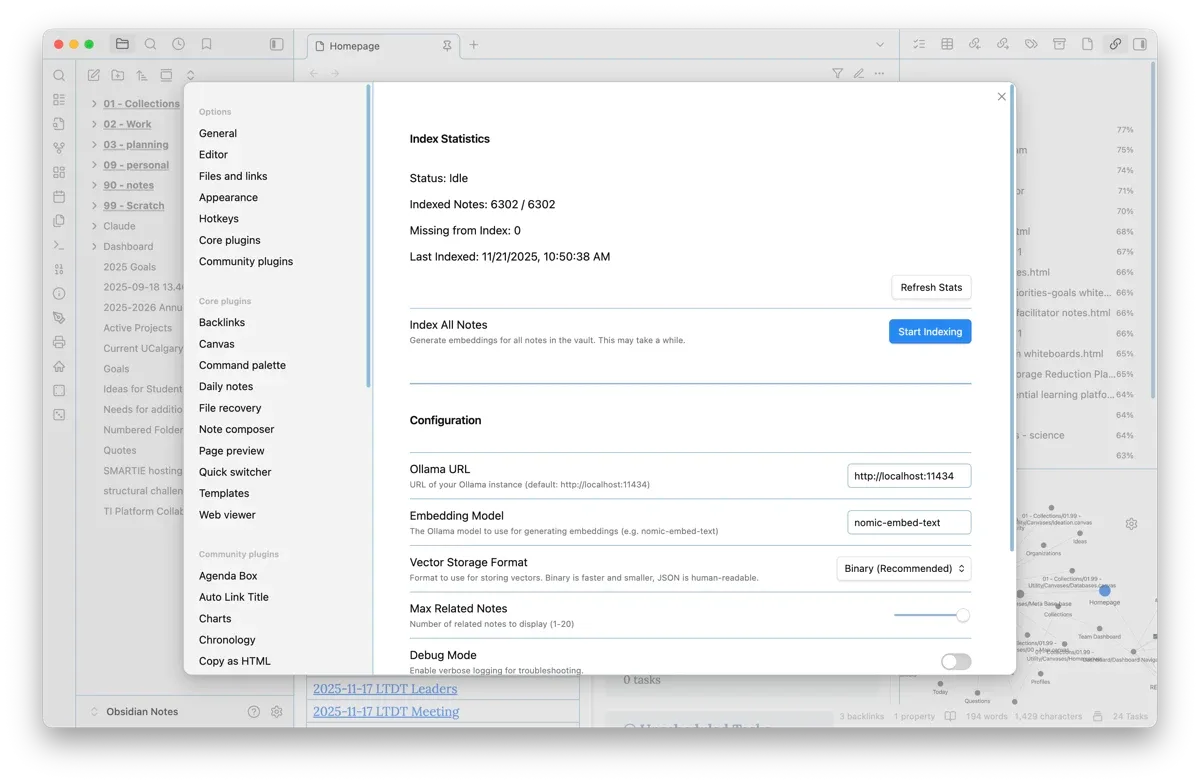Open the General settings section
The height and width of the screenshot is (784, 1200).
coord(218,133)
